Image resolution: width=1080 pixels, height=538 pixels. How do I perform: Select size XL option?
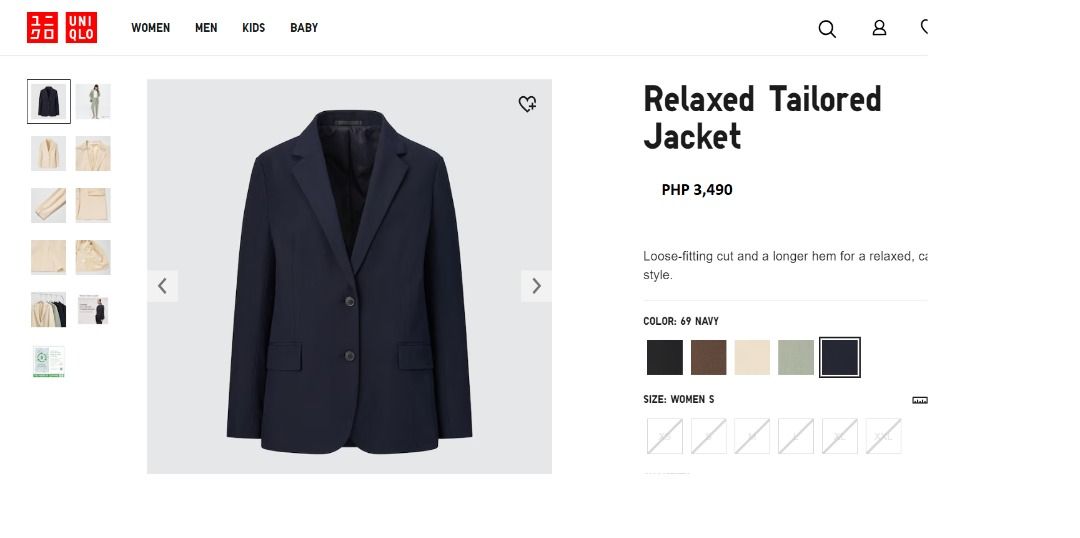[x=840, y=436]
